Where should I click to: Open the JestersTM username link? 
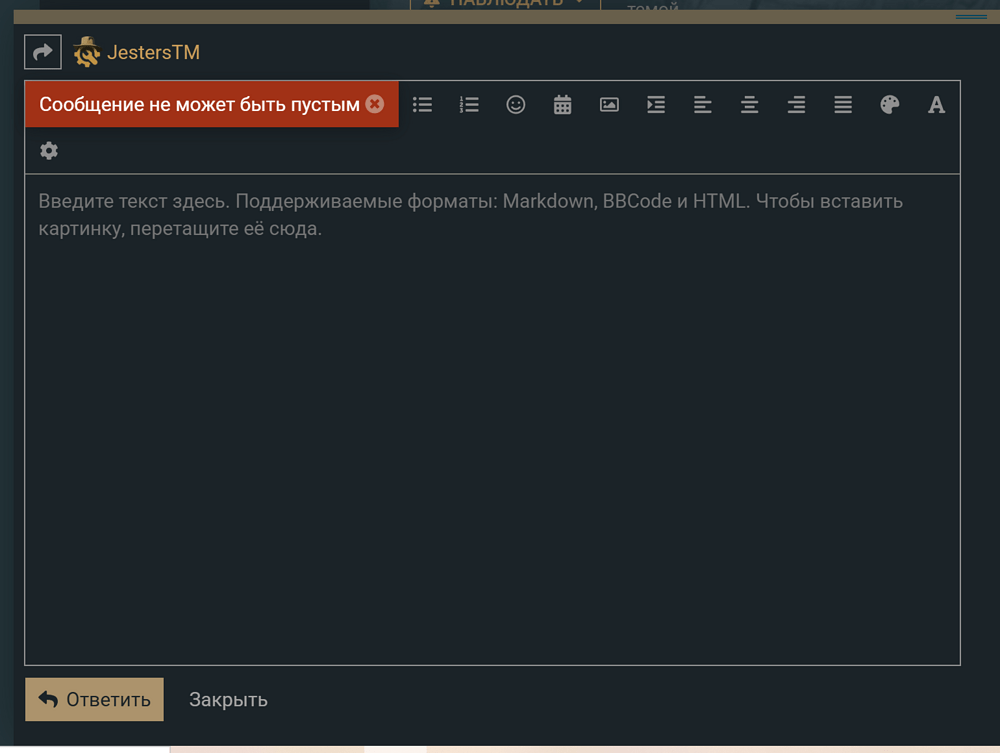coord(153,52)
